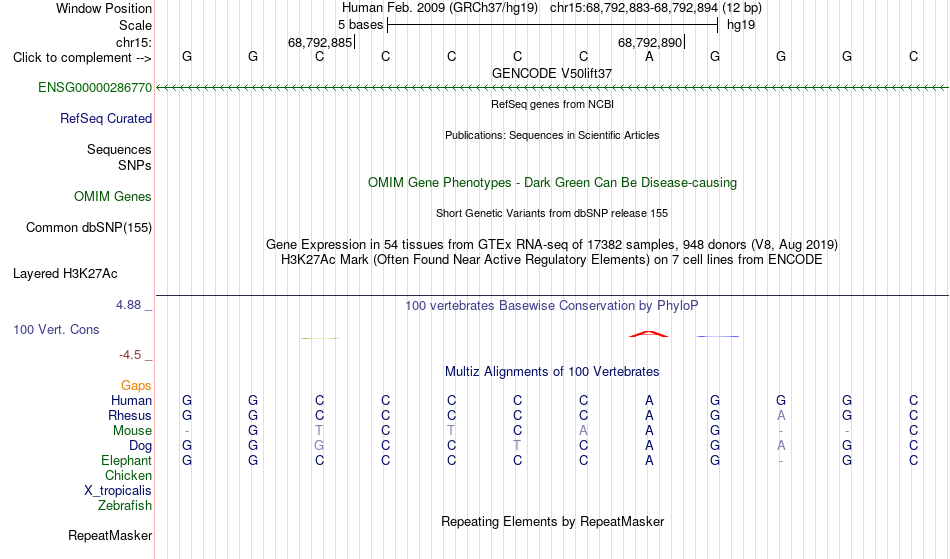Select the Zebrafish alignment row label
Image resolution: width=950 pixels, height=559 pixels.
(x=125, y=506)
